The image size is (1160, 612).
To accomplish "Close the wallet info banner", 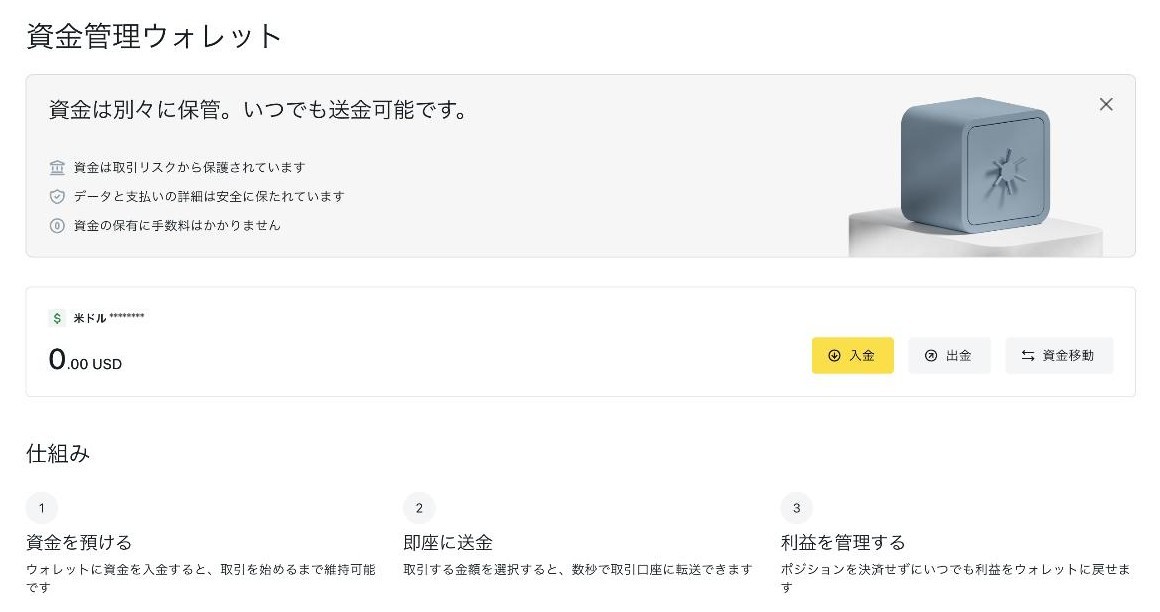I will pos(1105,104).
